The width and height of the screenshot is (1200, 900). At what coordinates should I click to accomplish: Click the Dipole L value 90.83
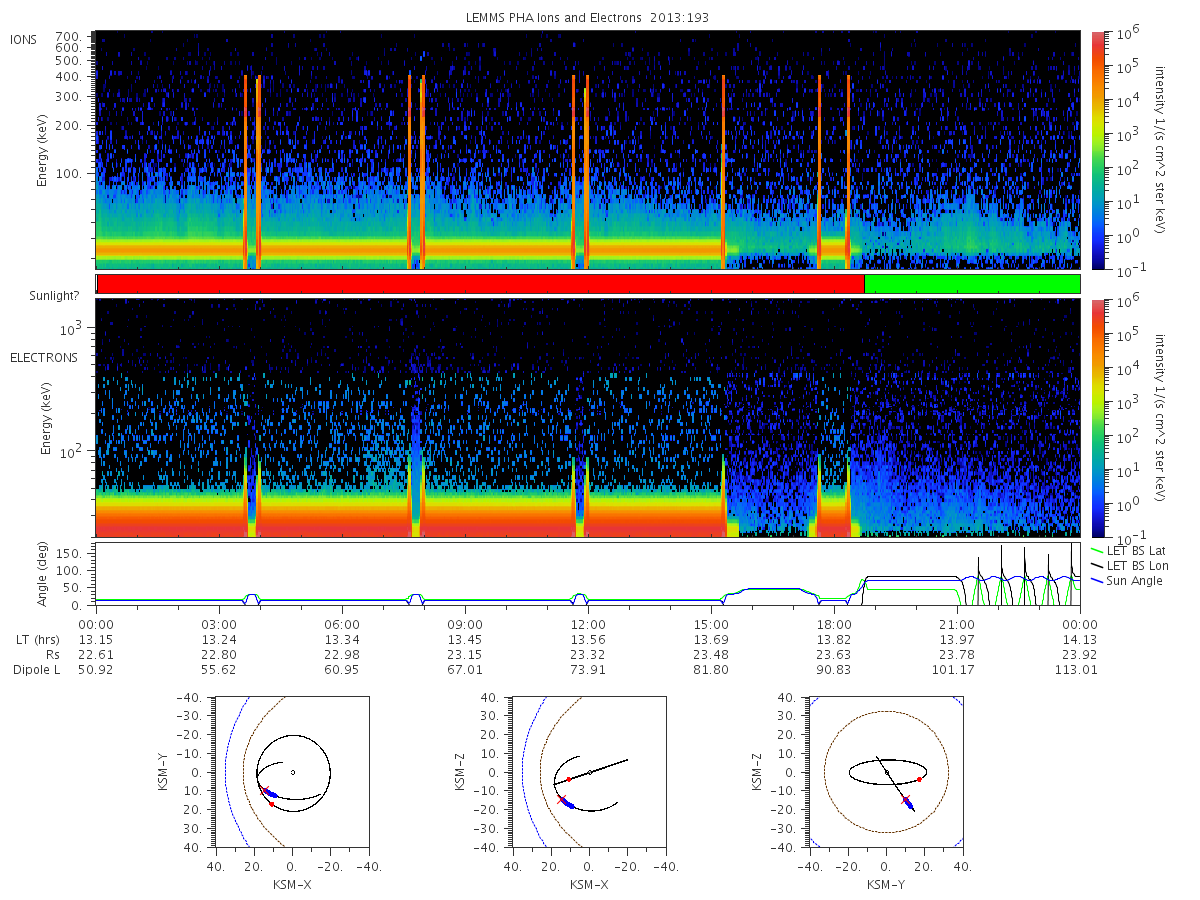[x=834, y=669]
